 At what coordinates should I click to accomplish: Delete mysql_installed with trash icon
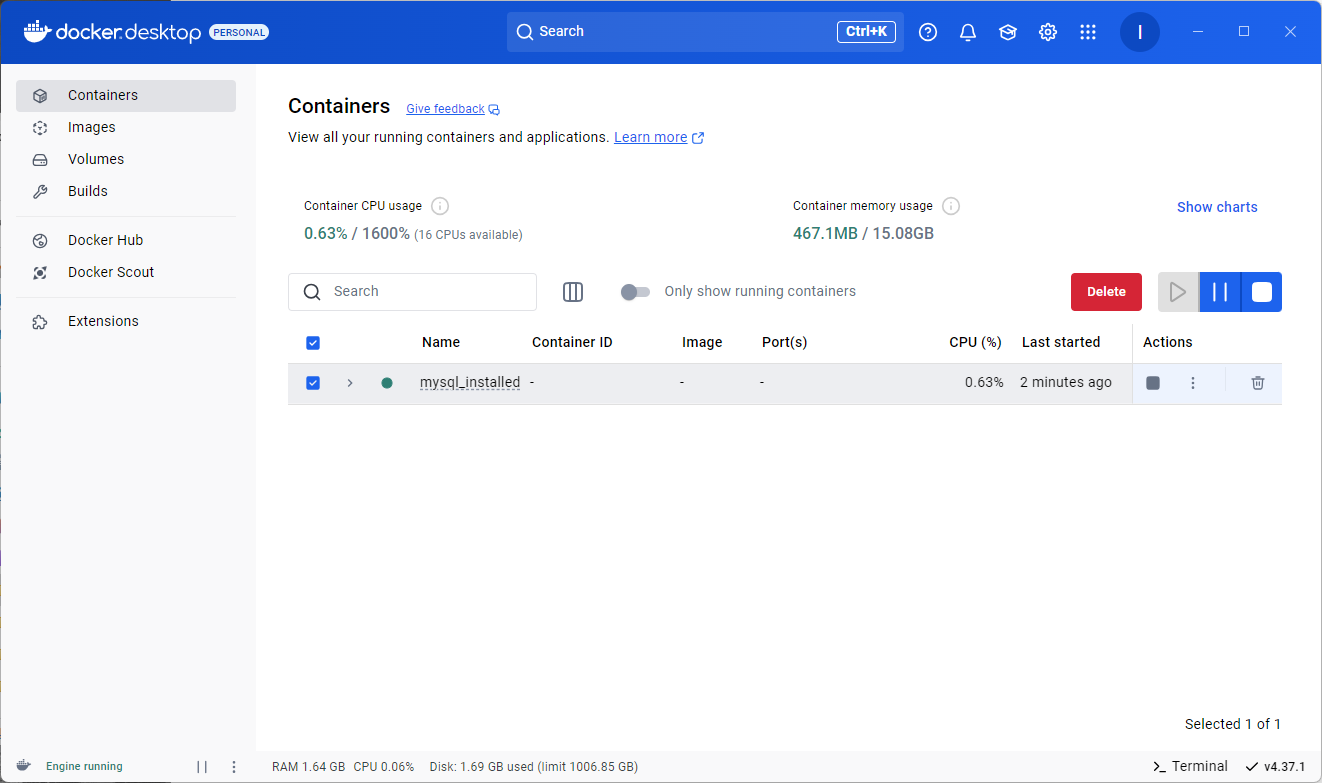coord(1258,383)
